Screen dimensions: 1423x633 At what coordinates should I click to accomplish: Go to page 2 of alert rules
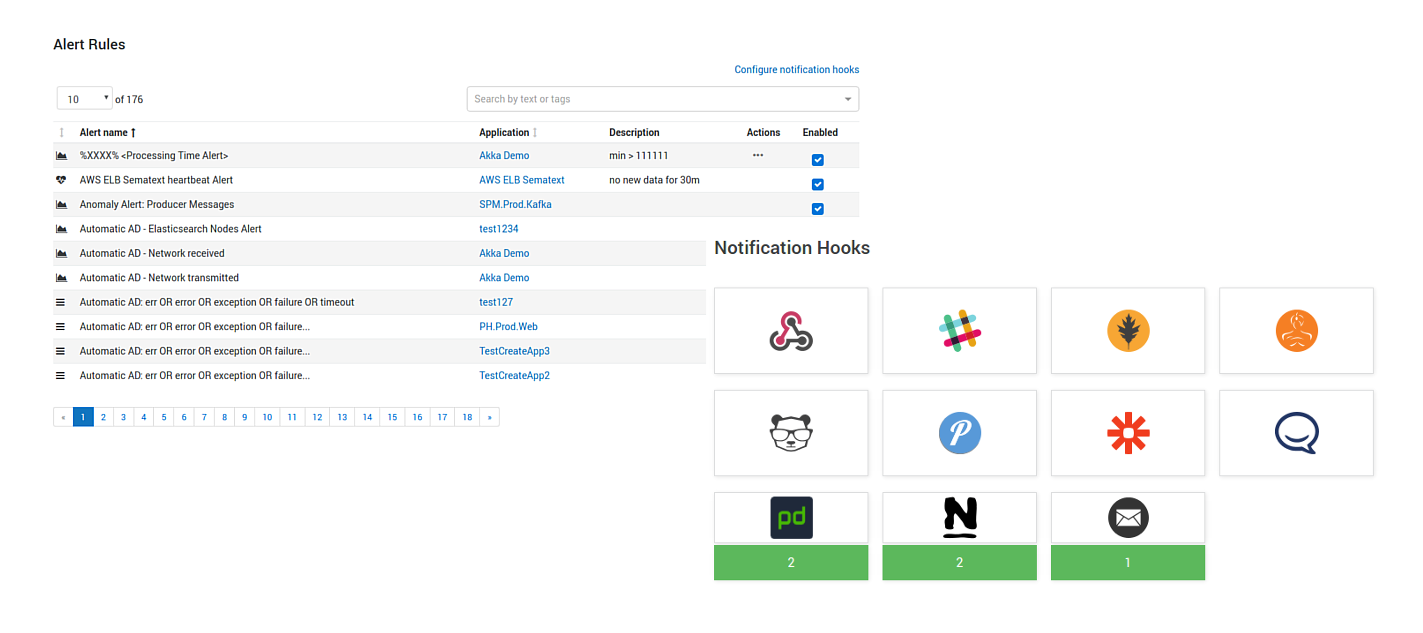point(104,417)
